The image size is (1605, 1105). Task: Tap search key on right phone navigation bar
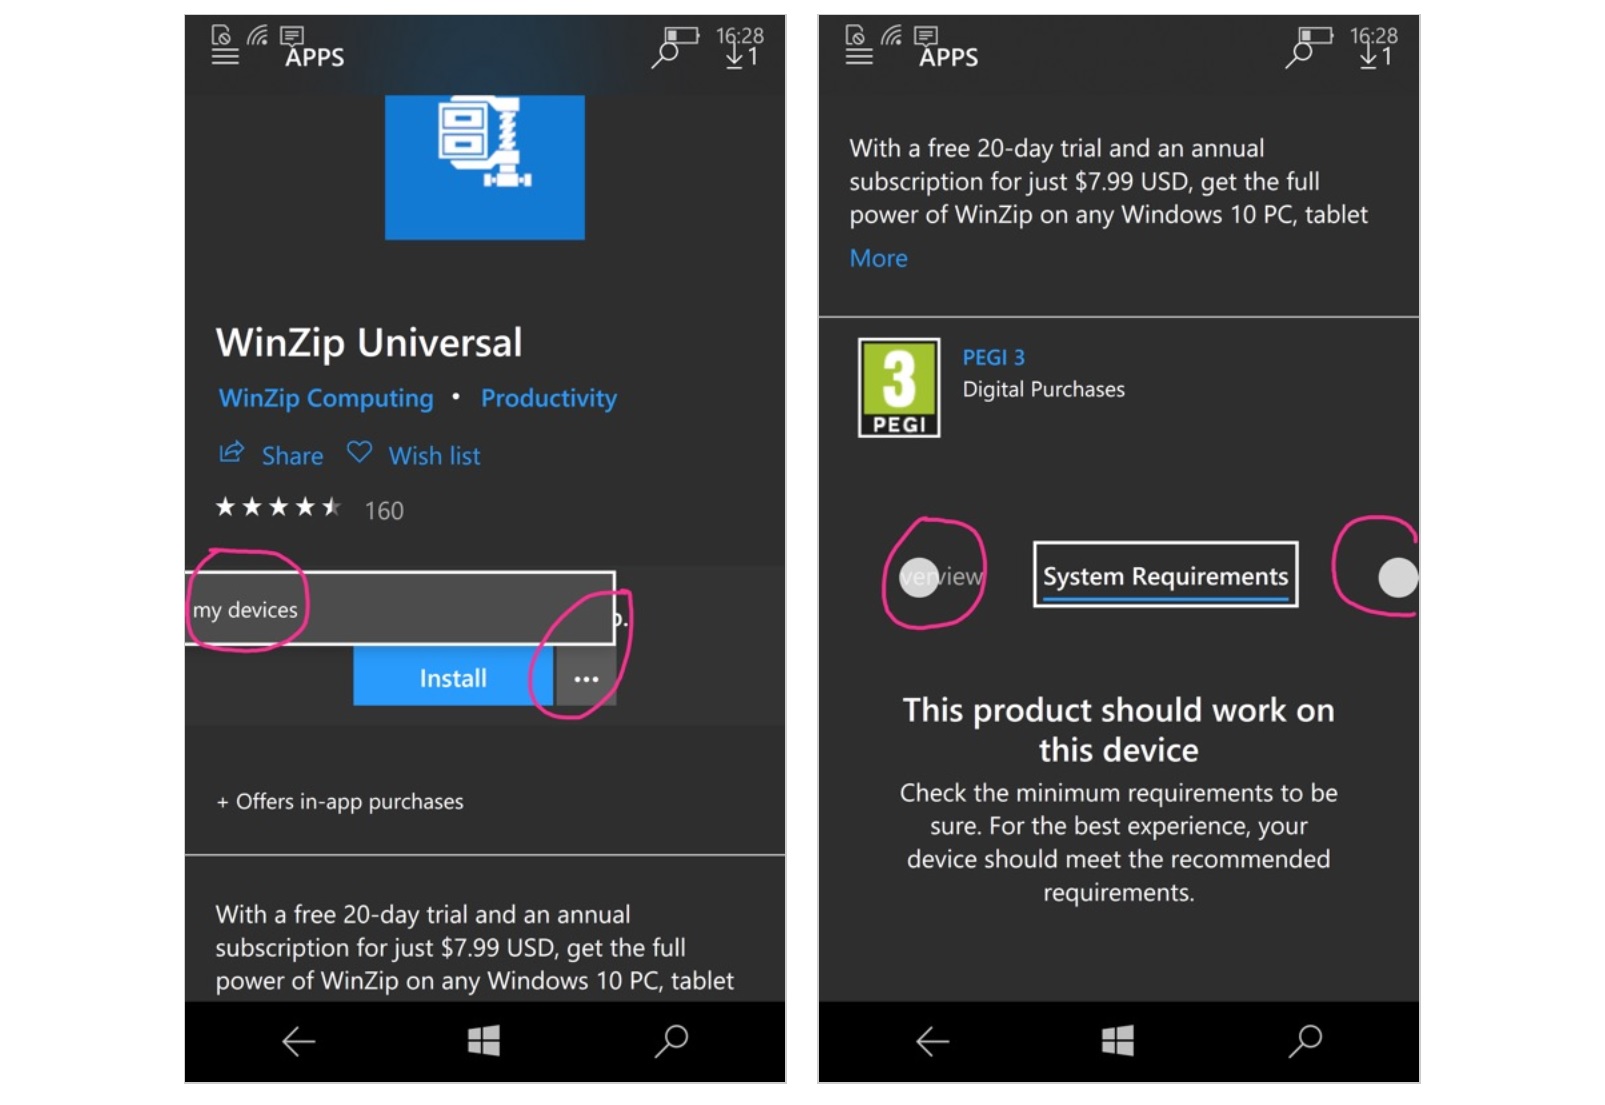[1305, 1040]
